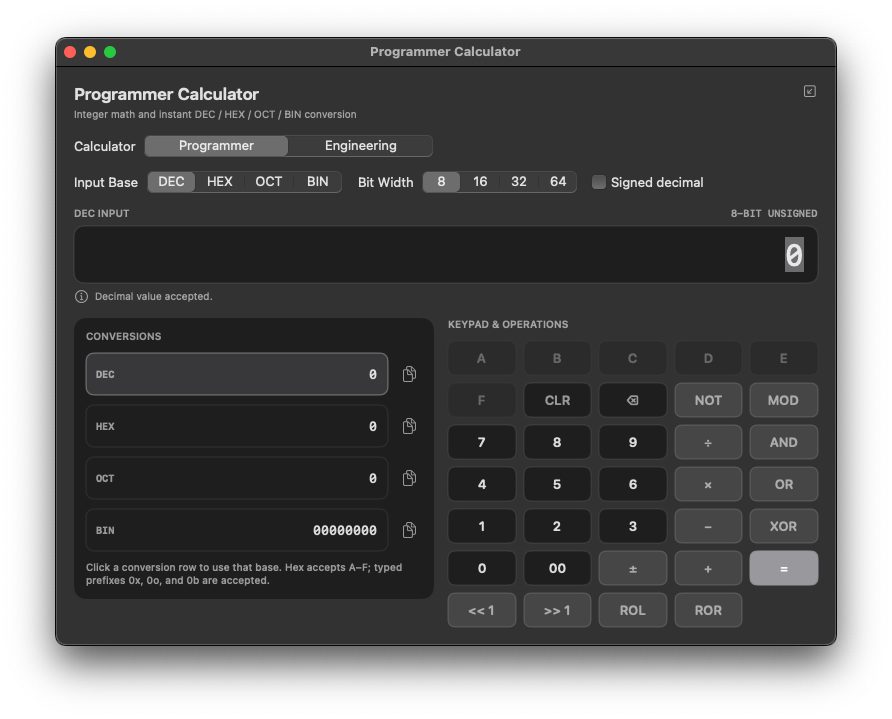Click the multiply operator key
This screenshot has height=719, width=892.
click(708, 484)
